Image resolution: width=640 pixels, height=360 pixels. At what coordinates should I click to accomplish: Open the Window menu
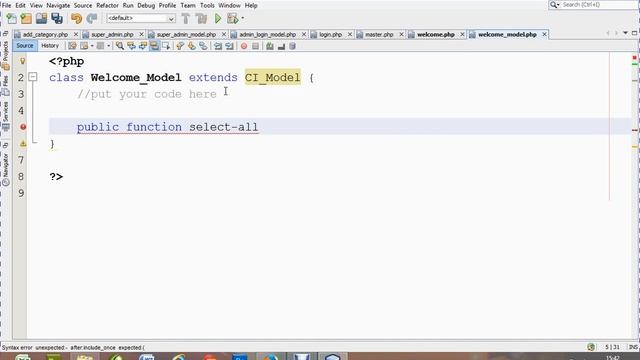coord(229,5)
